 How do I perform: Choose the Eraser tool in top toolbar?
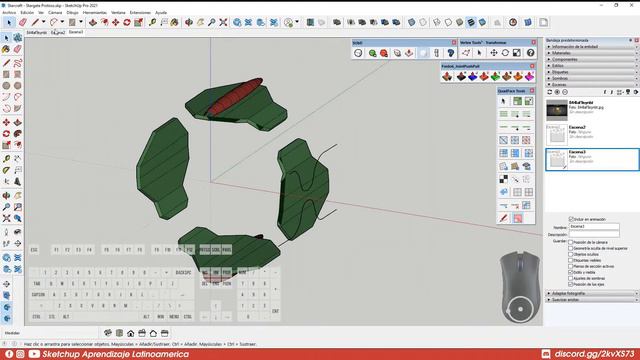[22, 22]
